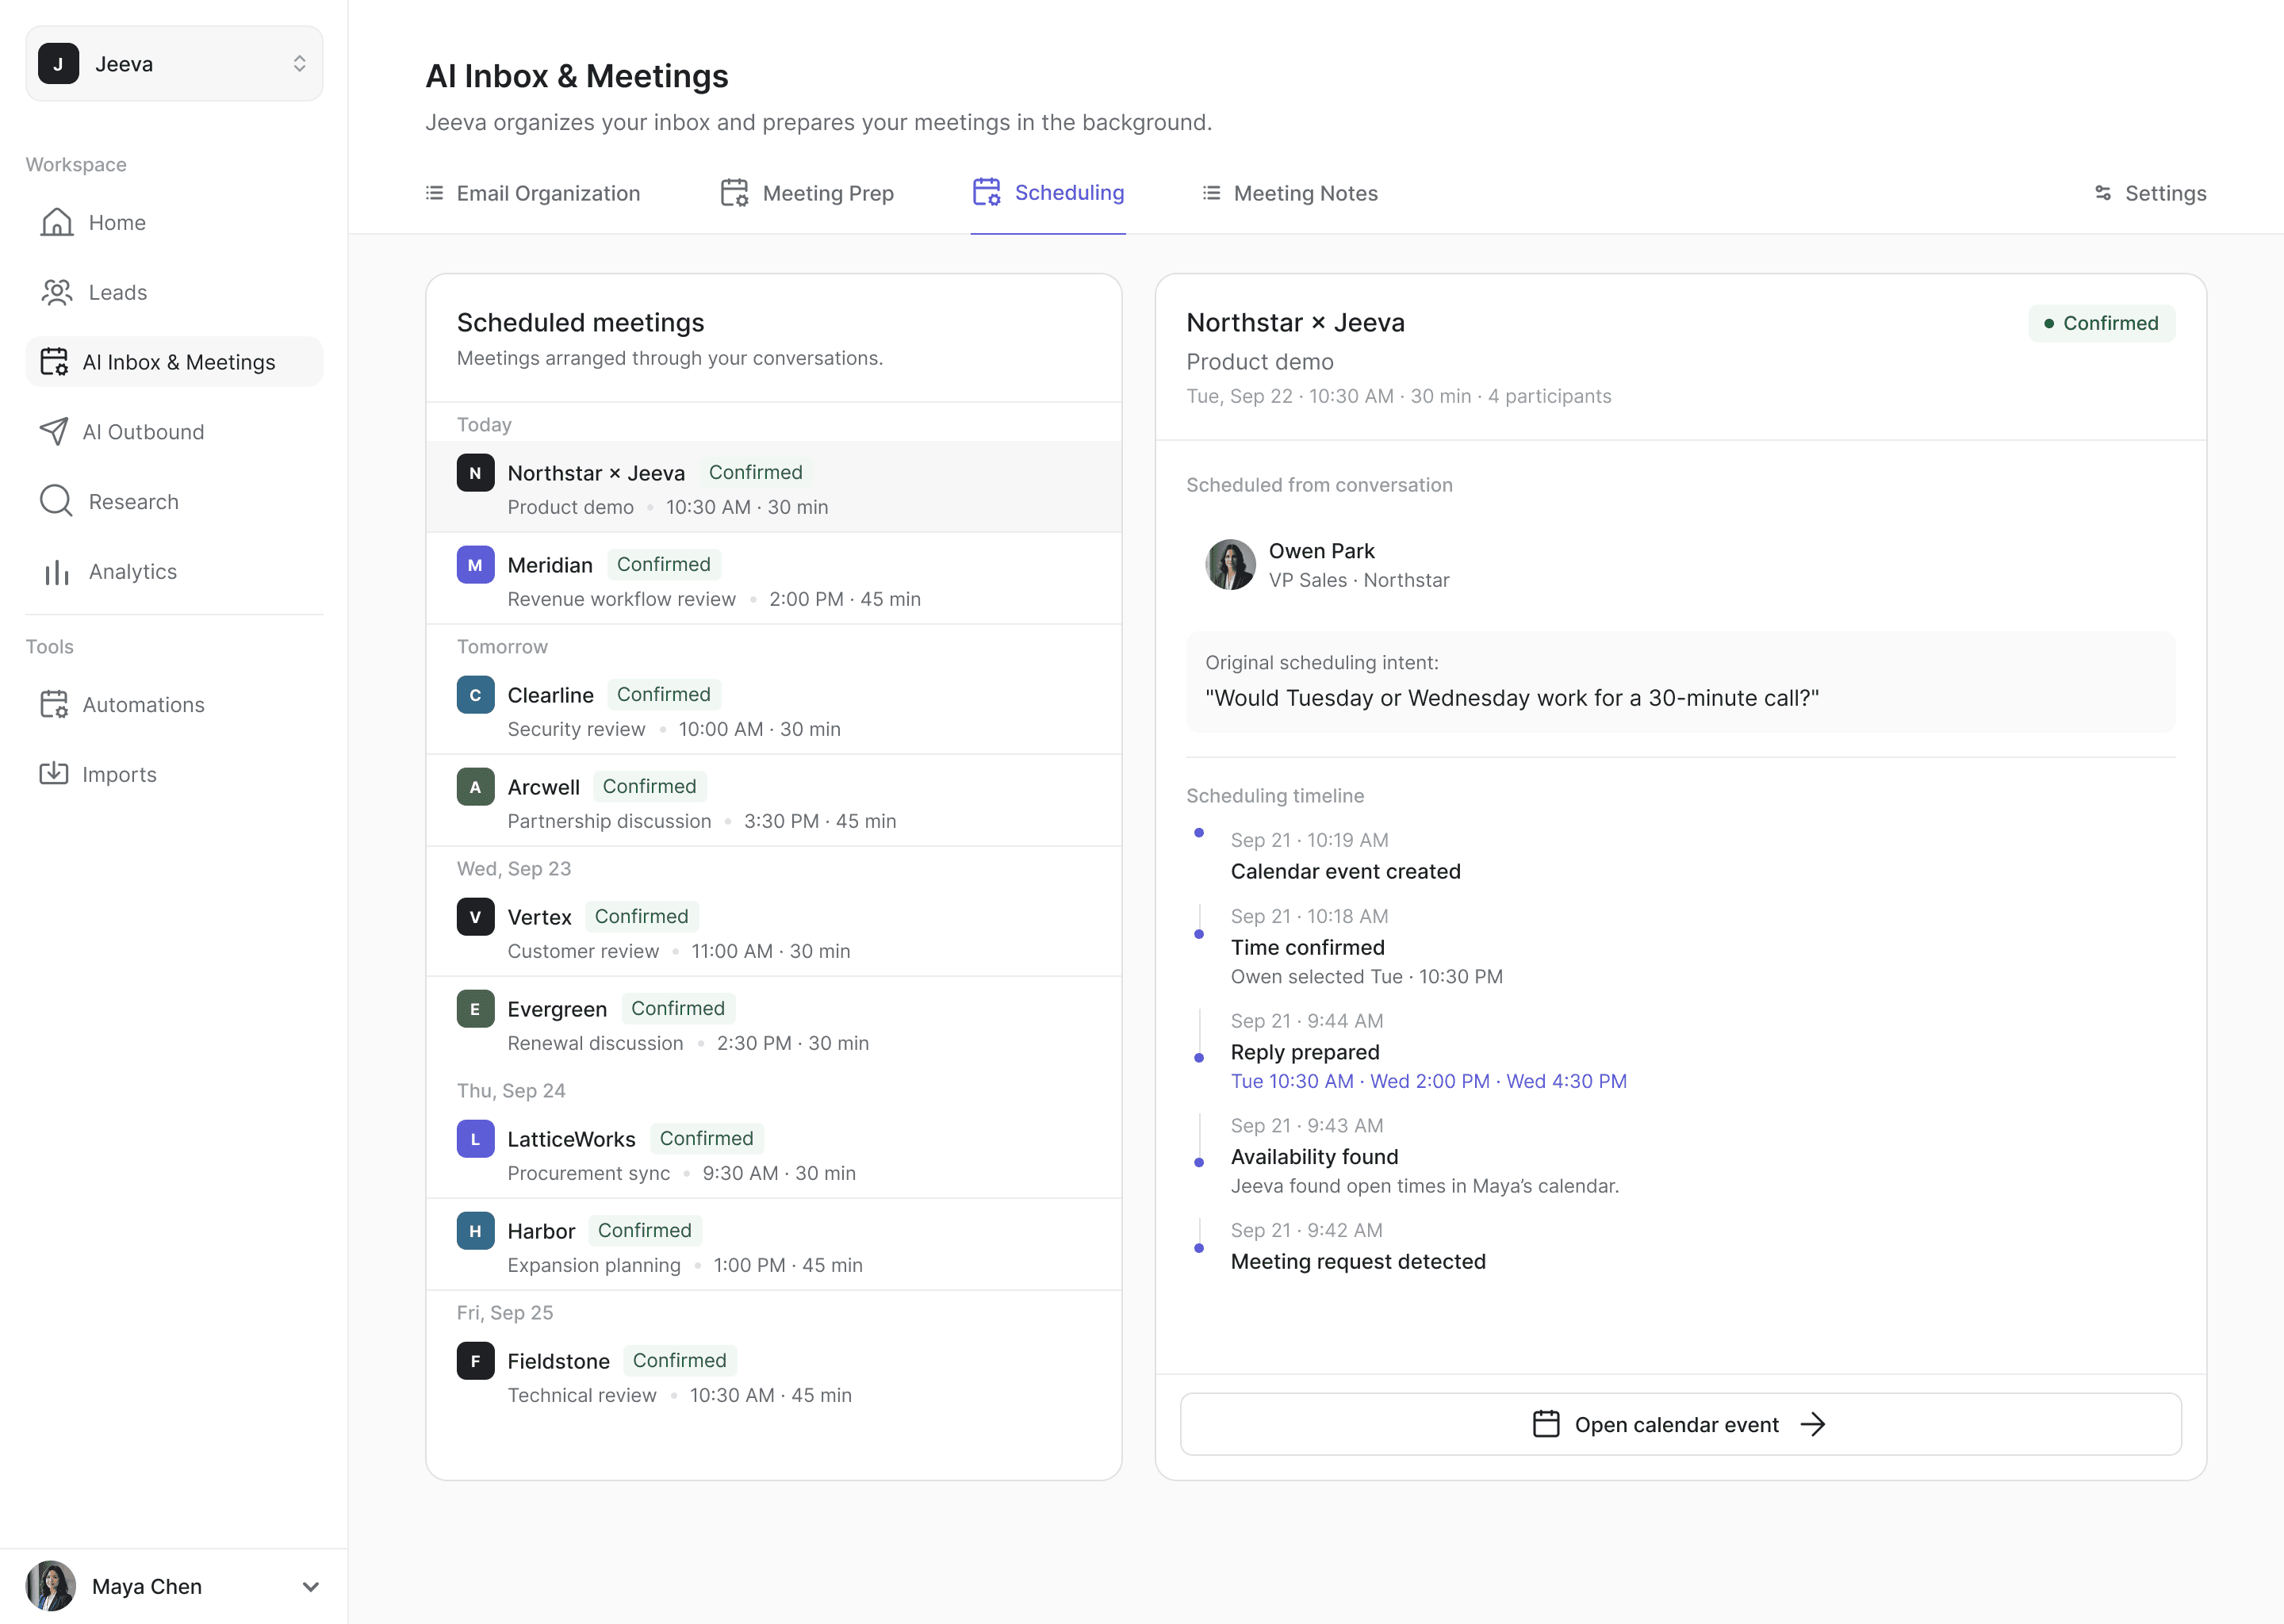This screenshot has height=1624, width=2284.
Task: Click the Clearline C avatar badge
Action: [x=475, y=695]
